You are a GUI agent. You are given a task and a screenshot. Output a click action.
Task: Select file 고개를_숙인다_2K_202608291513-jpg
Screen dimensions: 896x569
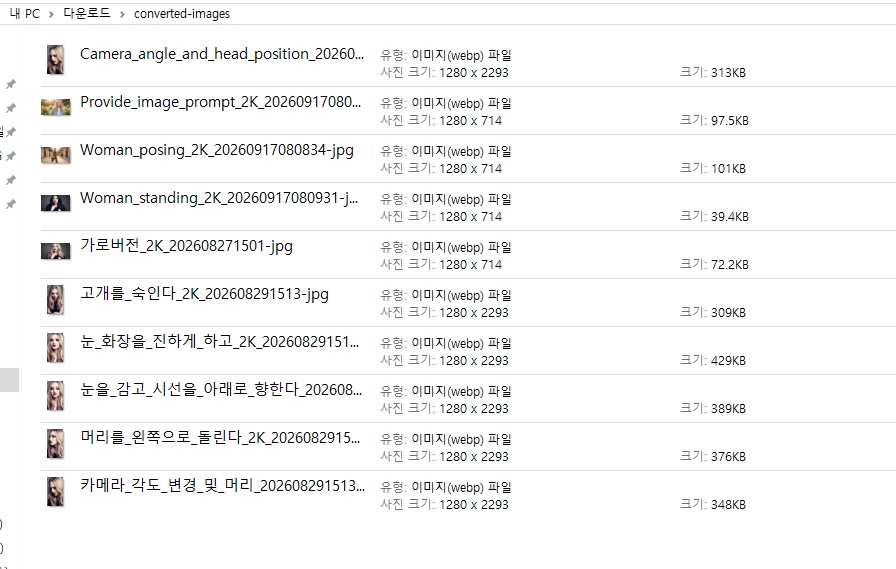[x=204, y=294]
